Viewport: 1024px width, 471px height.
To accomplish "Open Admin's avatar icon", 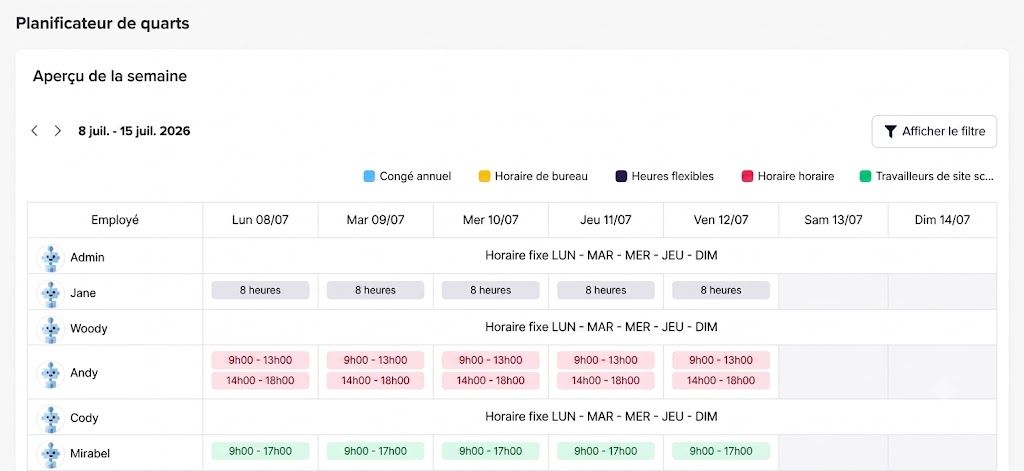I will coord(50,257).
